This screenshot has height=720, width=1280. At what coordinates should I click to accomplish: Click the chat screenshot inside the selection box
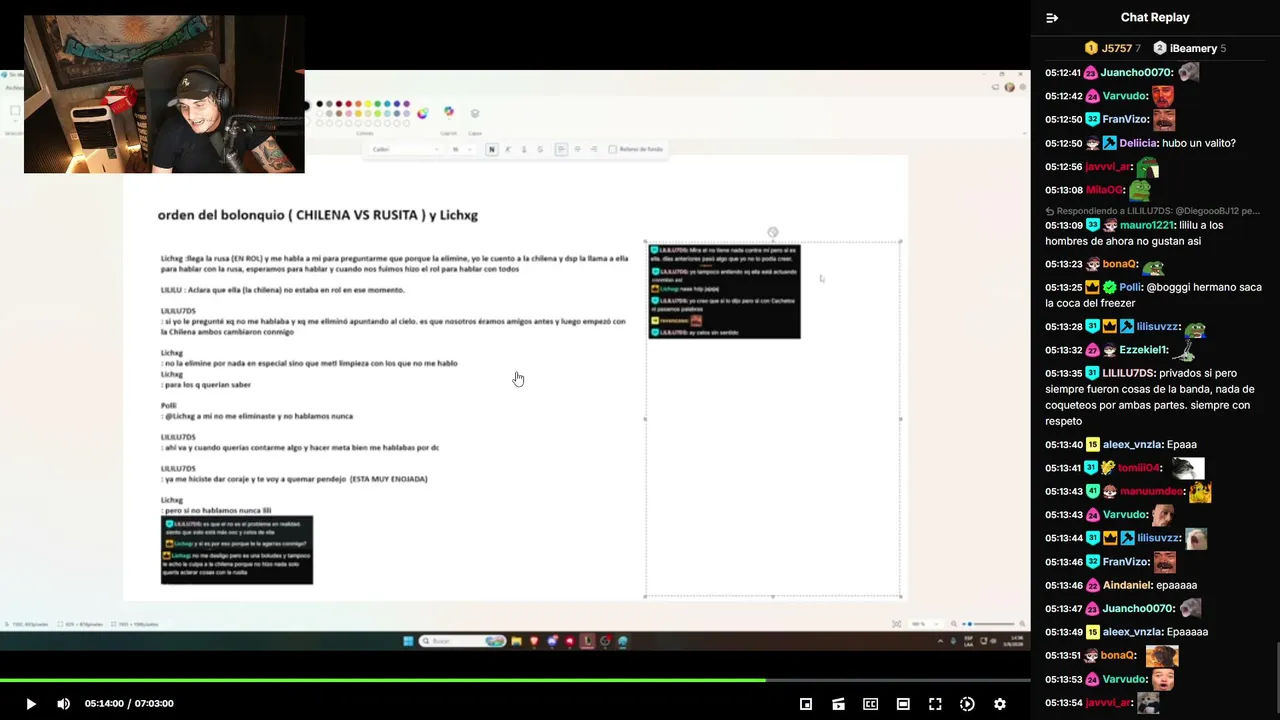(724, 291)
